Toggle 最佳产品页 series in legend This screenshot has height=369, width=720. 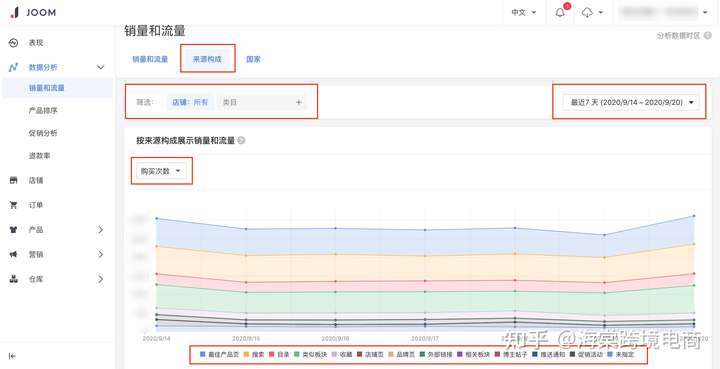point(218,354)
